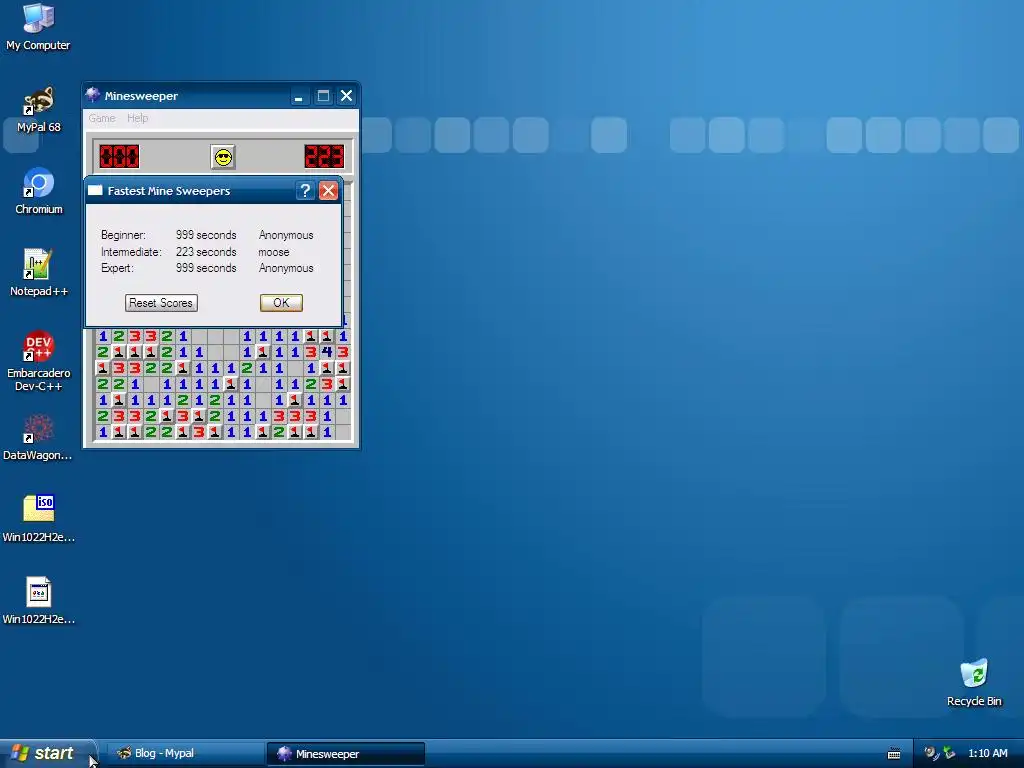Open the Windows start menu
The image size is (1024, 768).
point(48,754)
